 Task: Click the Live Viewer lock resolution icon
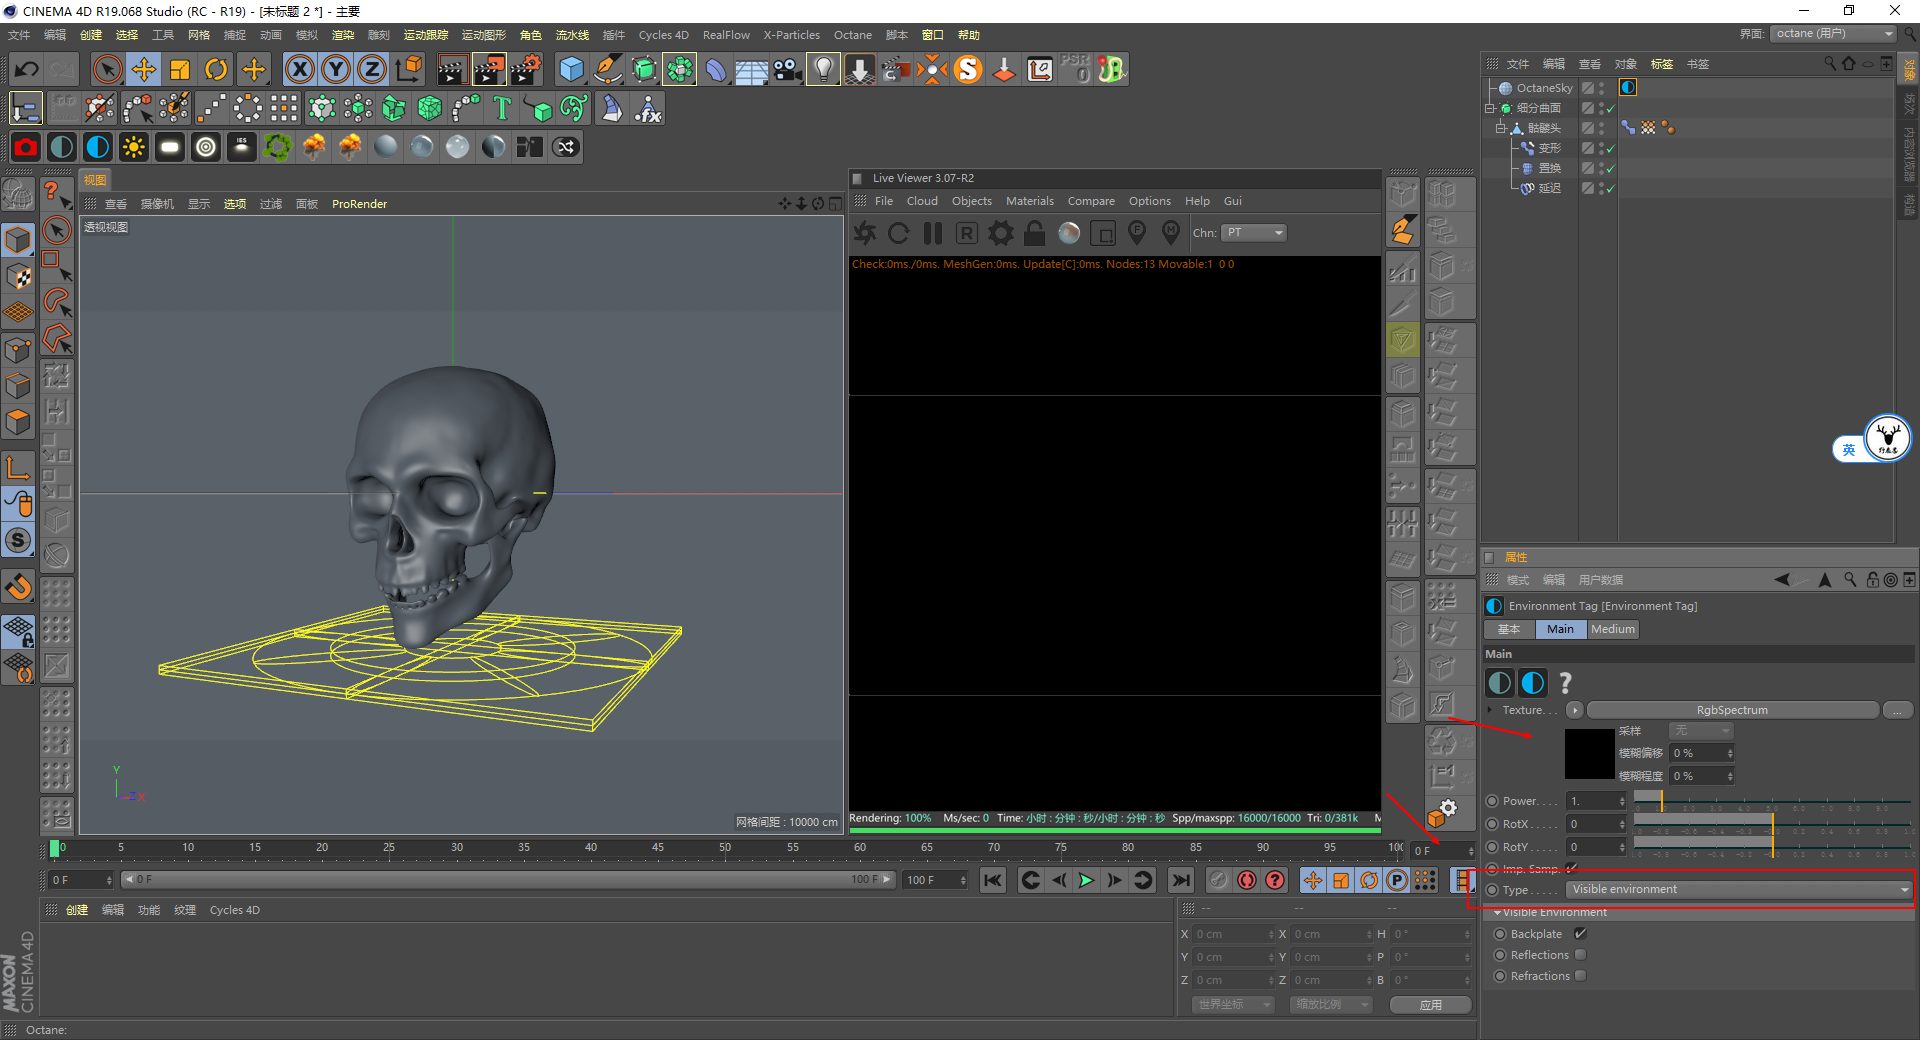(x=1035, y=233)
